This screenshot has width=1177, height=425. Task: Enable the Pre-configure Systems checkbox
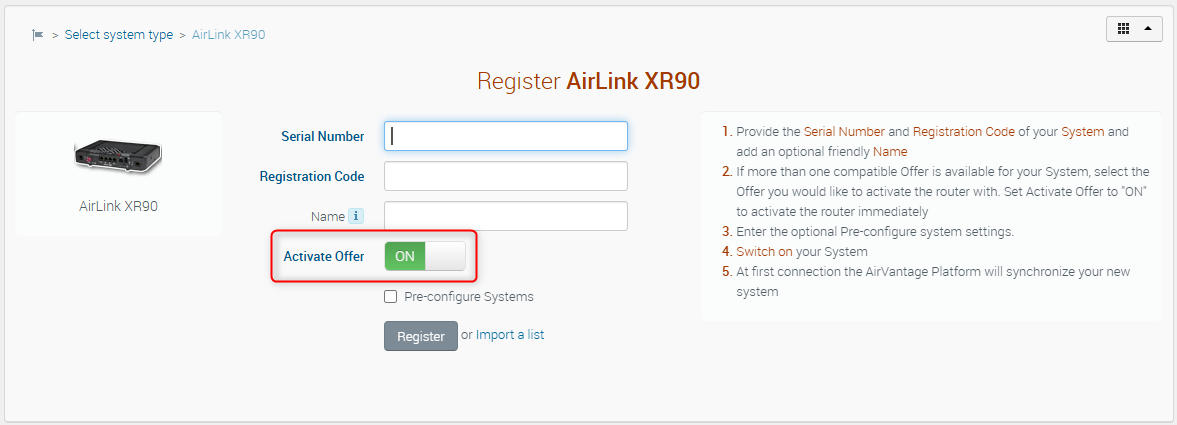pos(391,297)
